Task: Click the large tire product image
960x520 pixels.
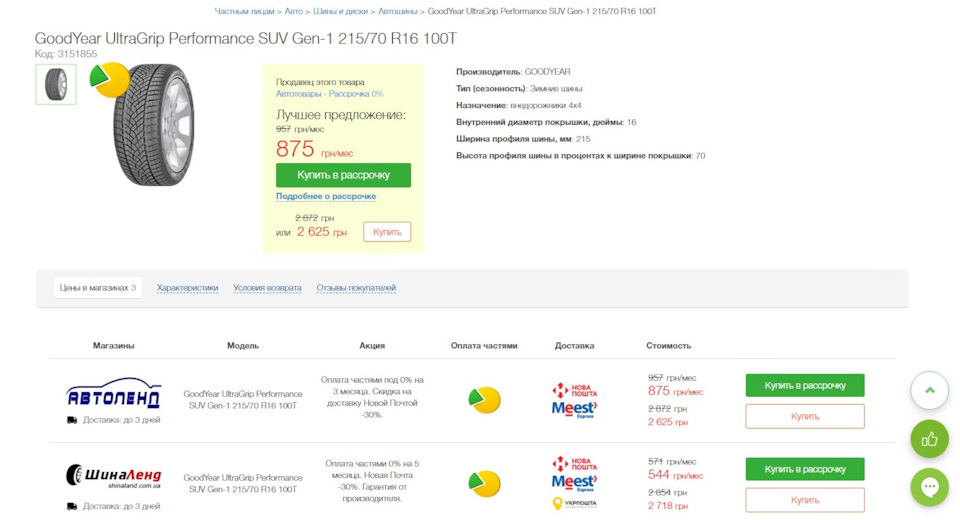Action: click(x=154, y=125)
